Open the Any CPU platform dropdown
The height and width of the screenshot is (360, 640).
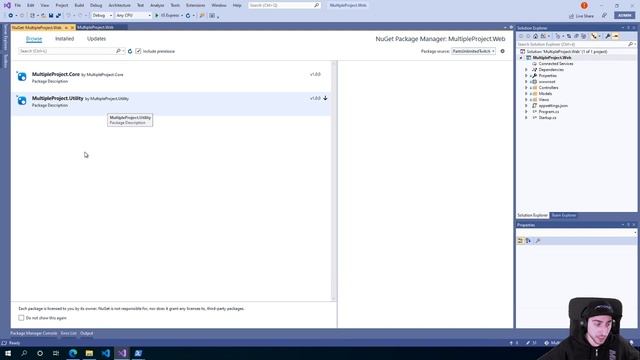point(133,16)
